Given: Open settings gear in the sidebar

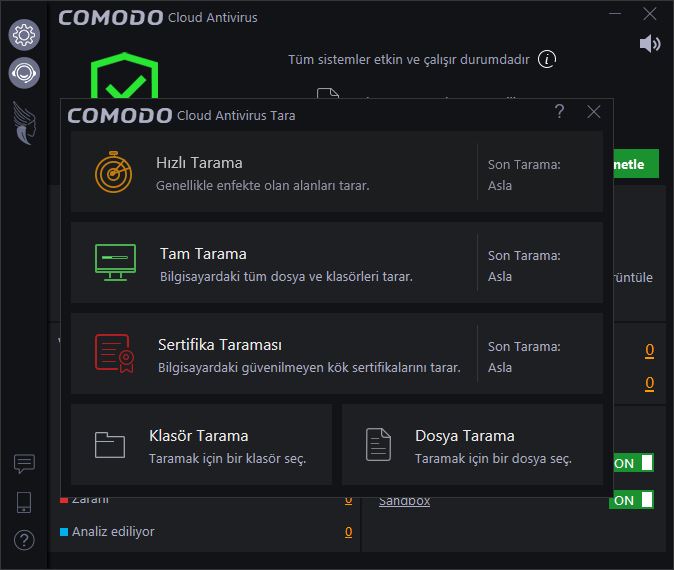Looking at the screenshot, I should point(24,34).
